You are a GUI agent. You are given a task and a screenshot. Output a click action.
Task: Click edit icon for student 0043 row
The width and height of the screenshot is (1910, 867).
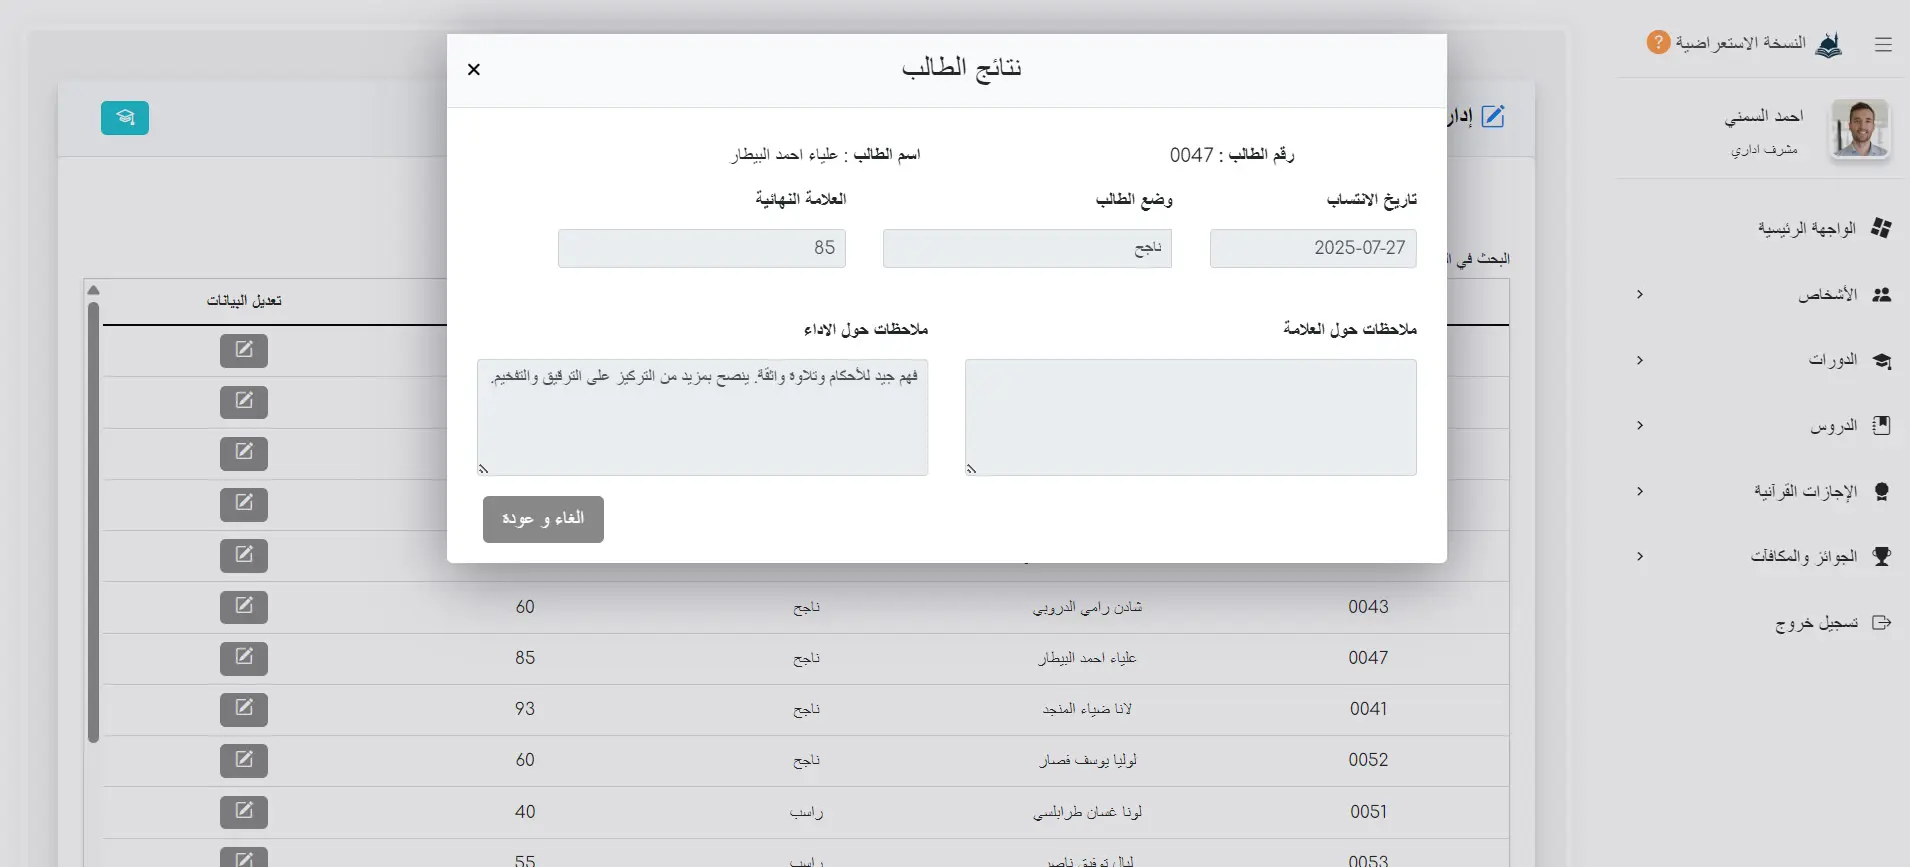[244, 607]
